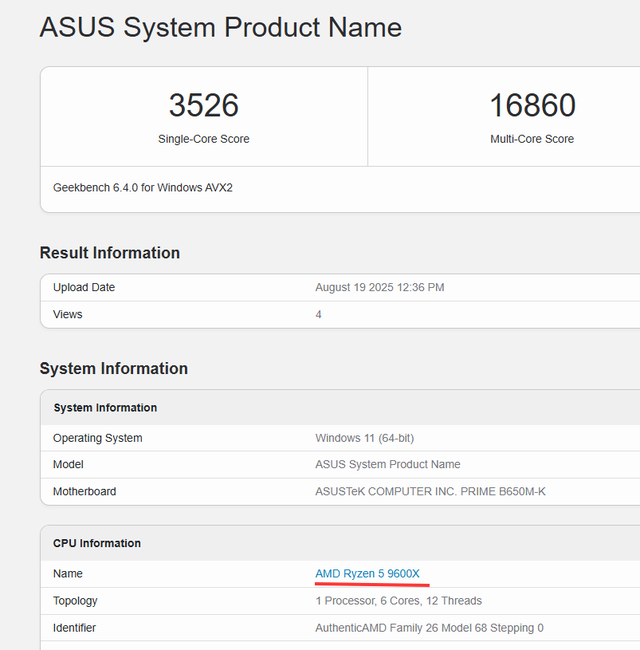Select the 'Operating System' label
The height and width of the screenshot is (650, 640).
[x=97, y=438]
